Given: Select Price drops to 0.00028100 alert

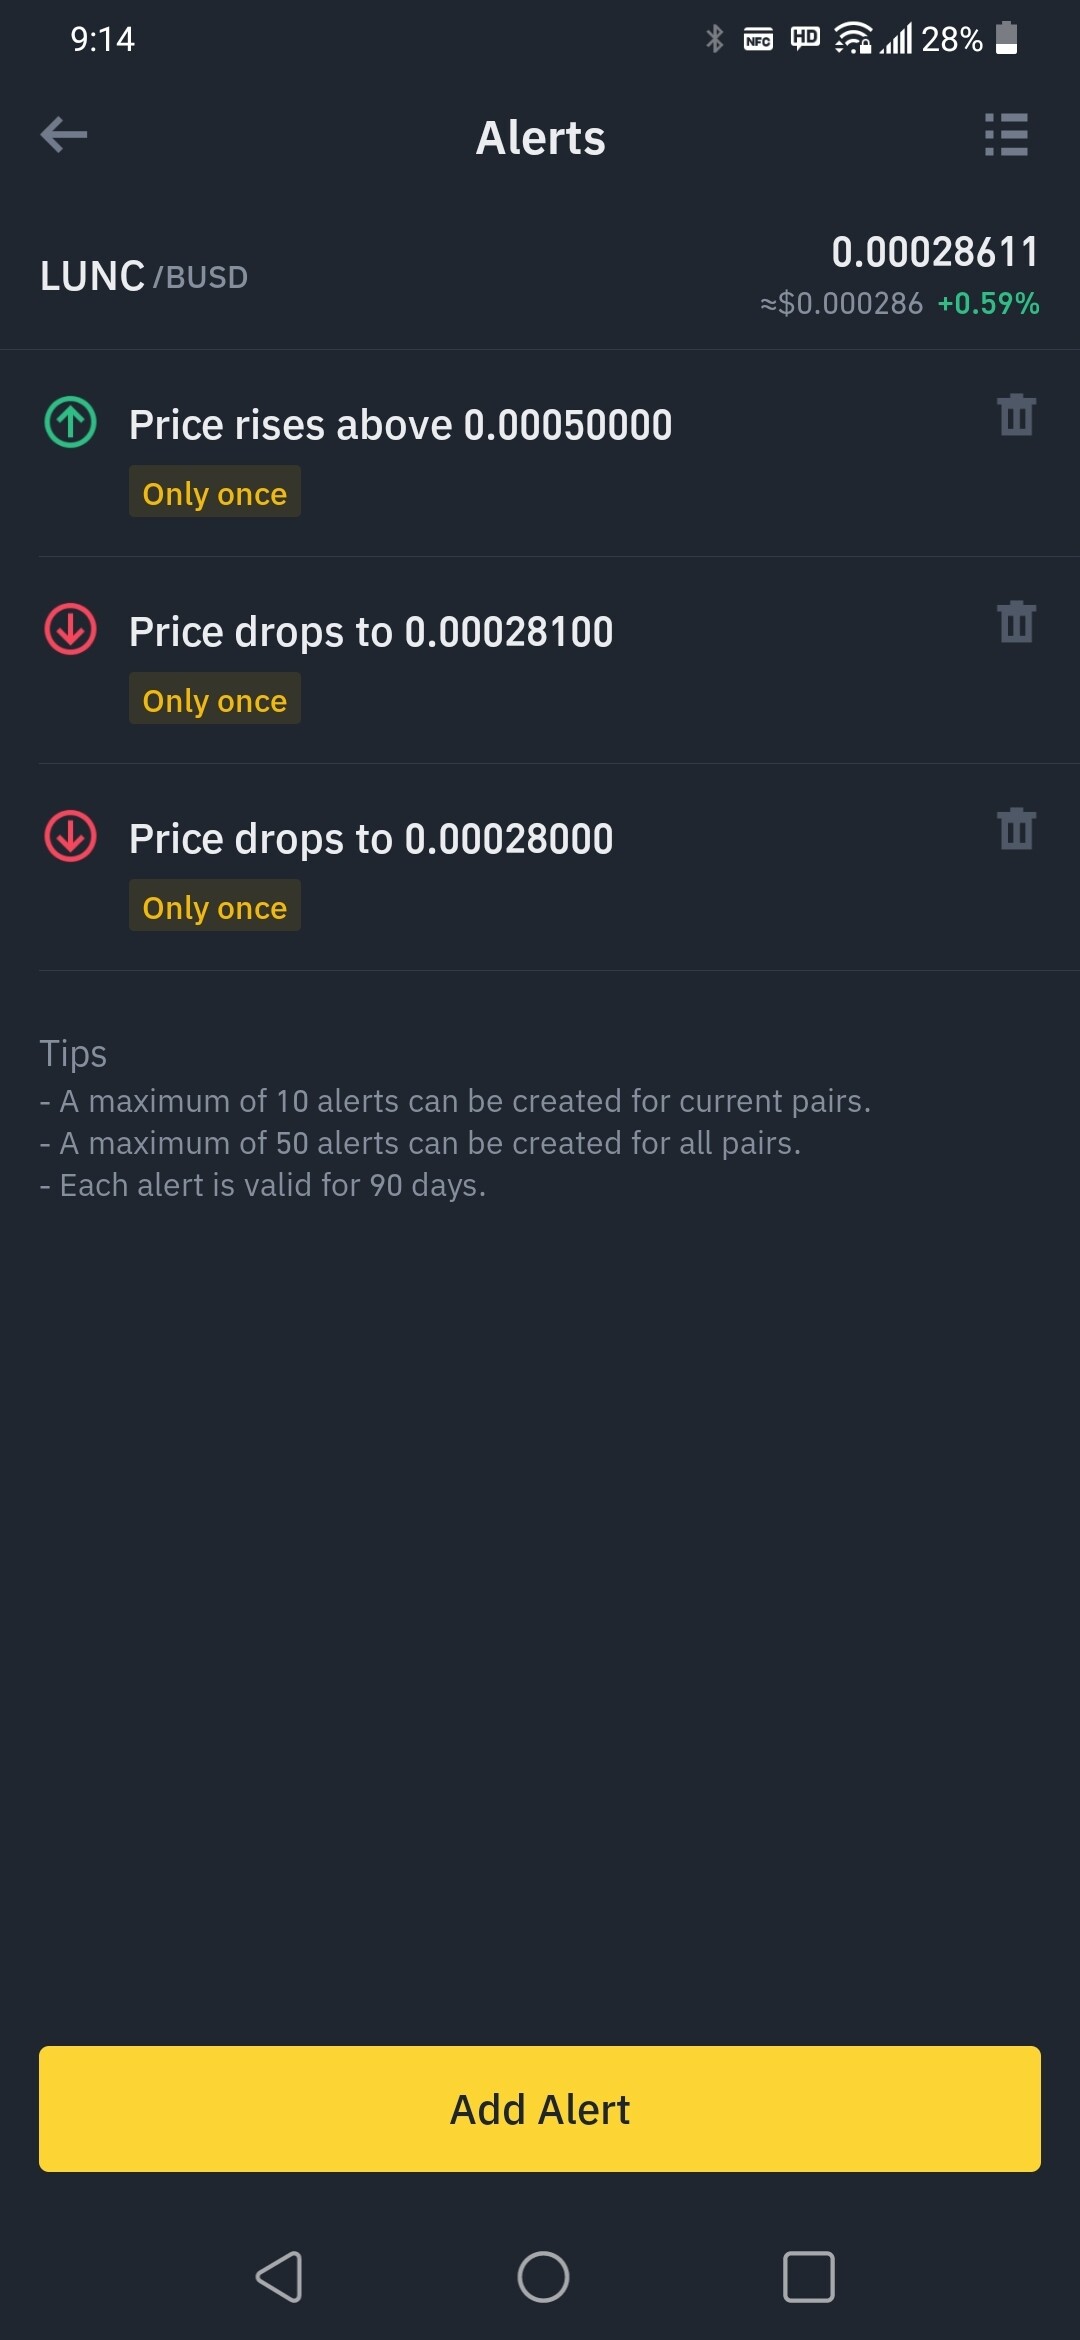Looking at the screenshot, I should [371, 632].
